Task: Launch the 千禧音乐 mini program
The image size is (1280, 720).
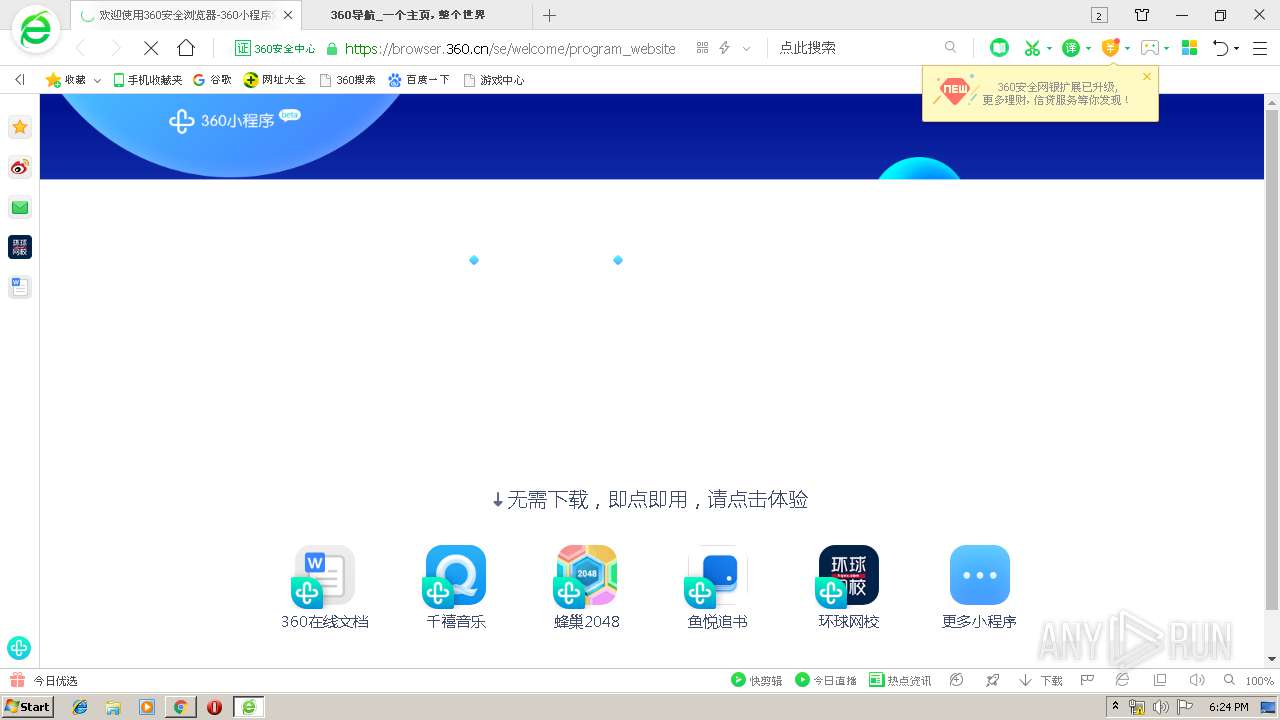Action: coord(455,577)
